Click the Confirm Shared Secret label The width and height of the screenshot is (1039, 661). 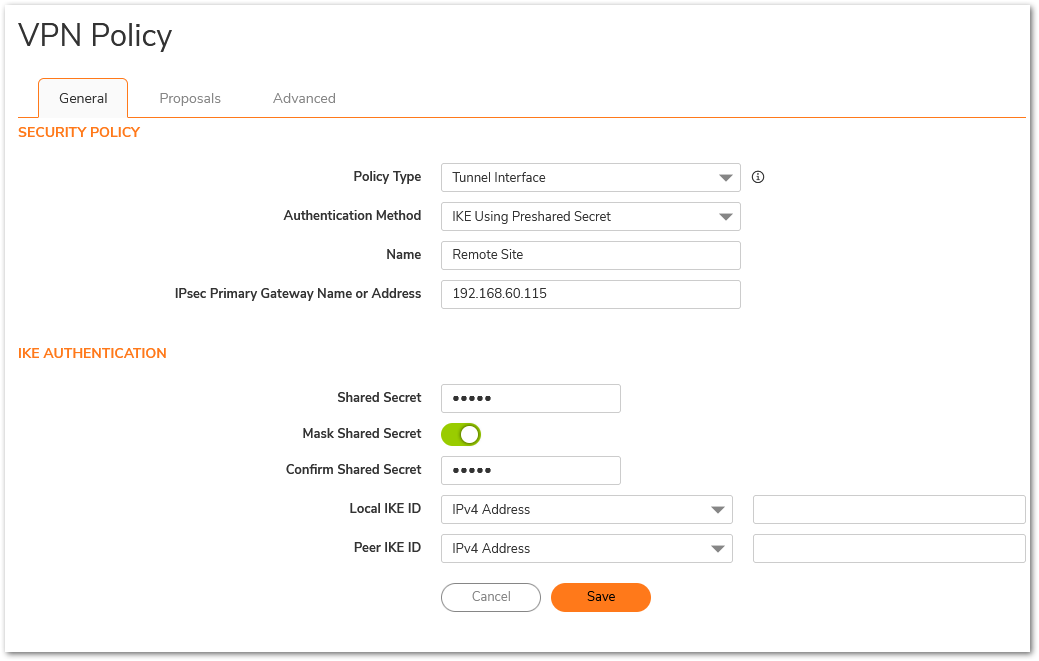coord(353,469)
